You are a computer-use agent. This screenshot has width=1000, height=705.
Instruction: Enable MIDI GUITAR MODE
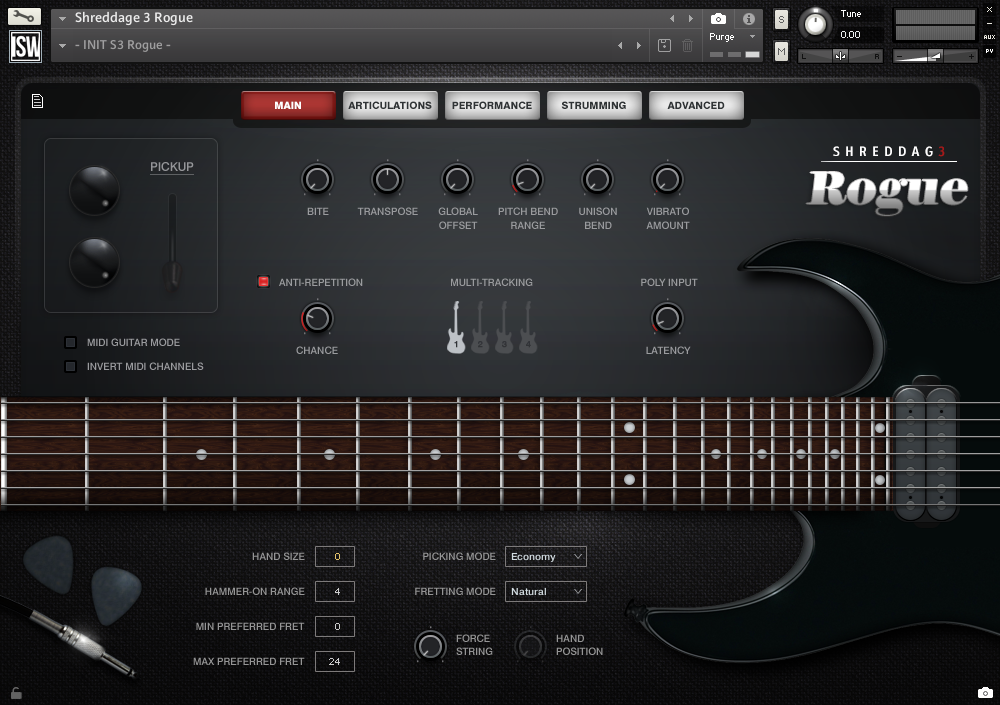pyautogui.click(x=70, y=342)
